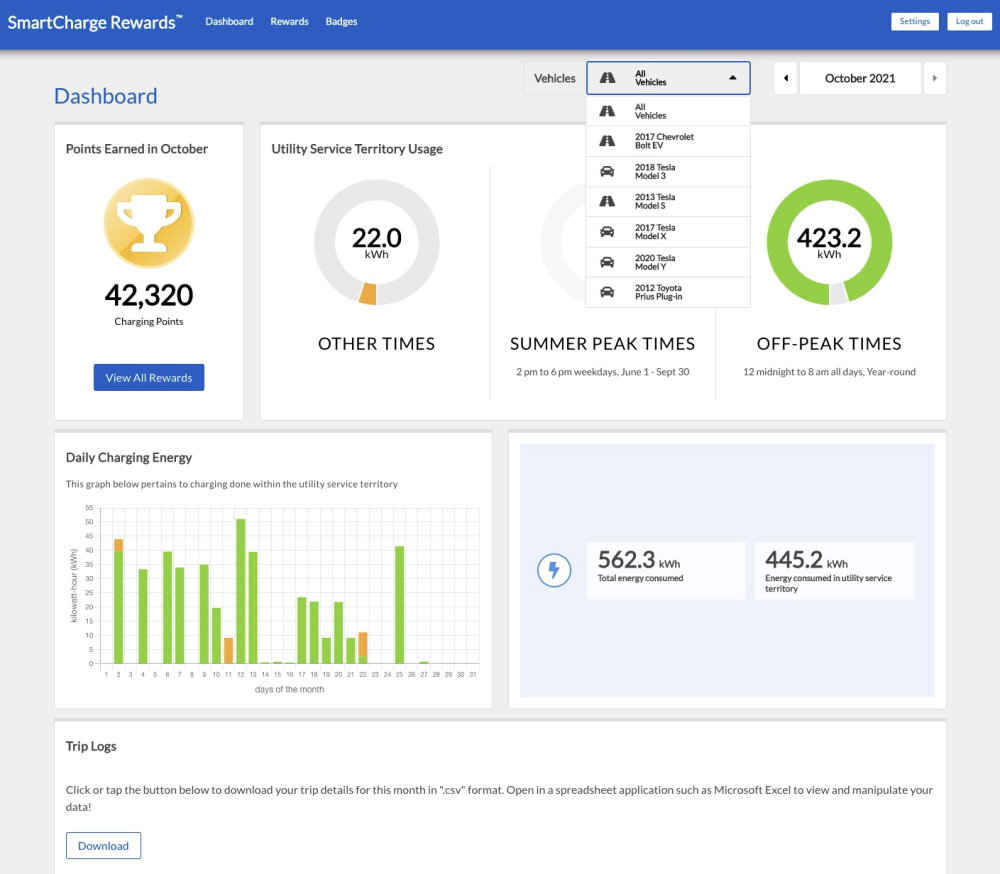
Task: Open the Badges navigation tab
Action: click(341, 21)
